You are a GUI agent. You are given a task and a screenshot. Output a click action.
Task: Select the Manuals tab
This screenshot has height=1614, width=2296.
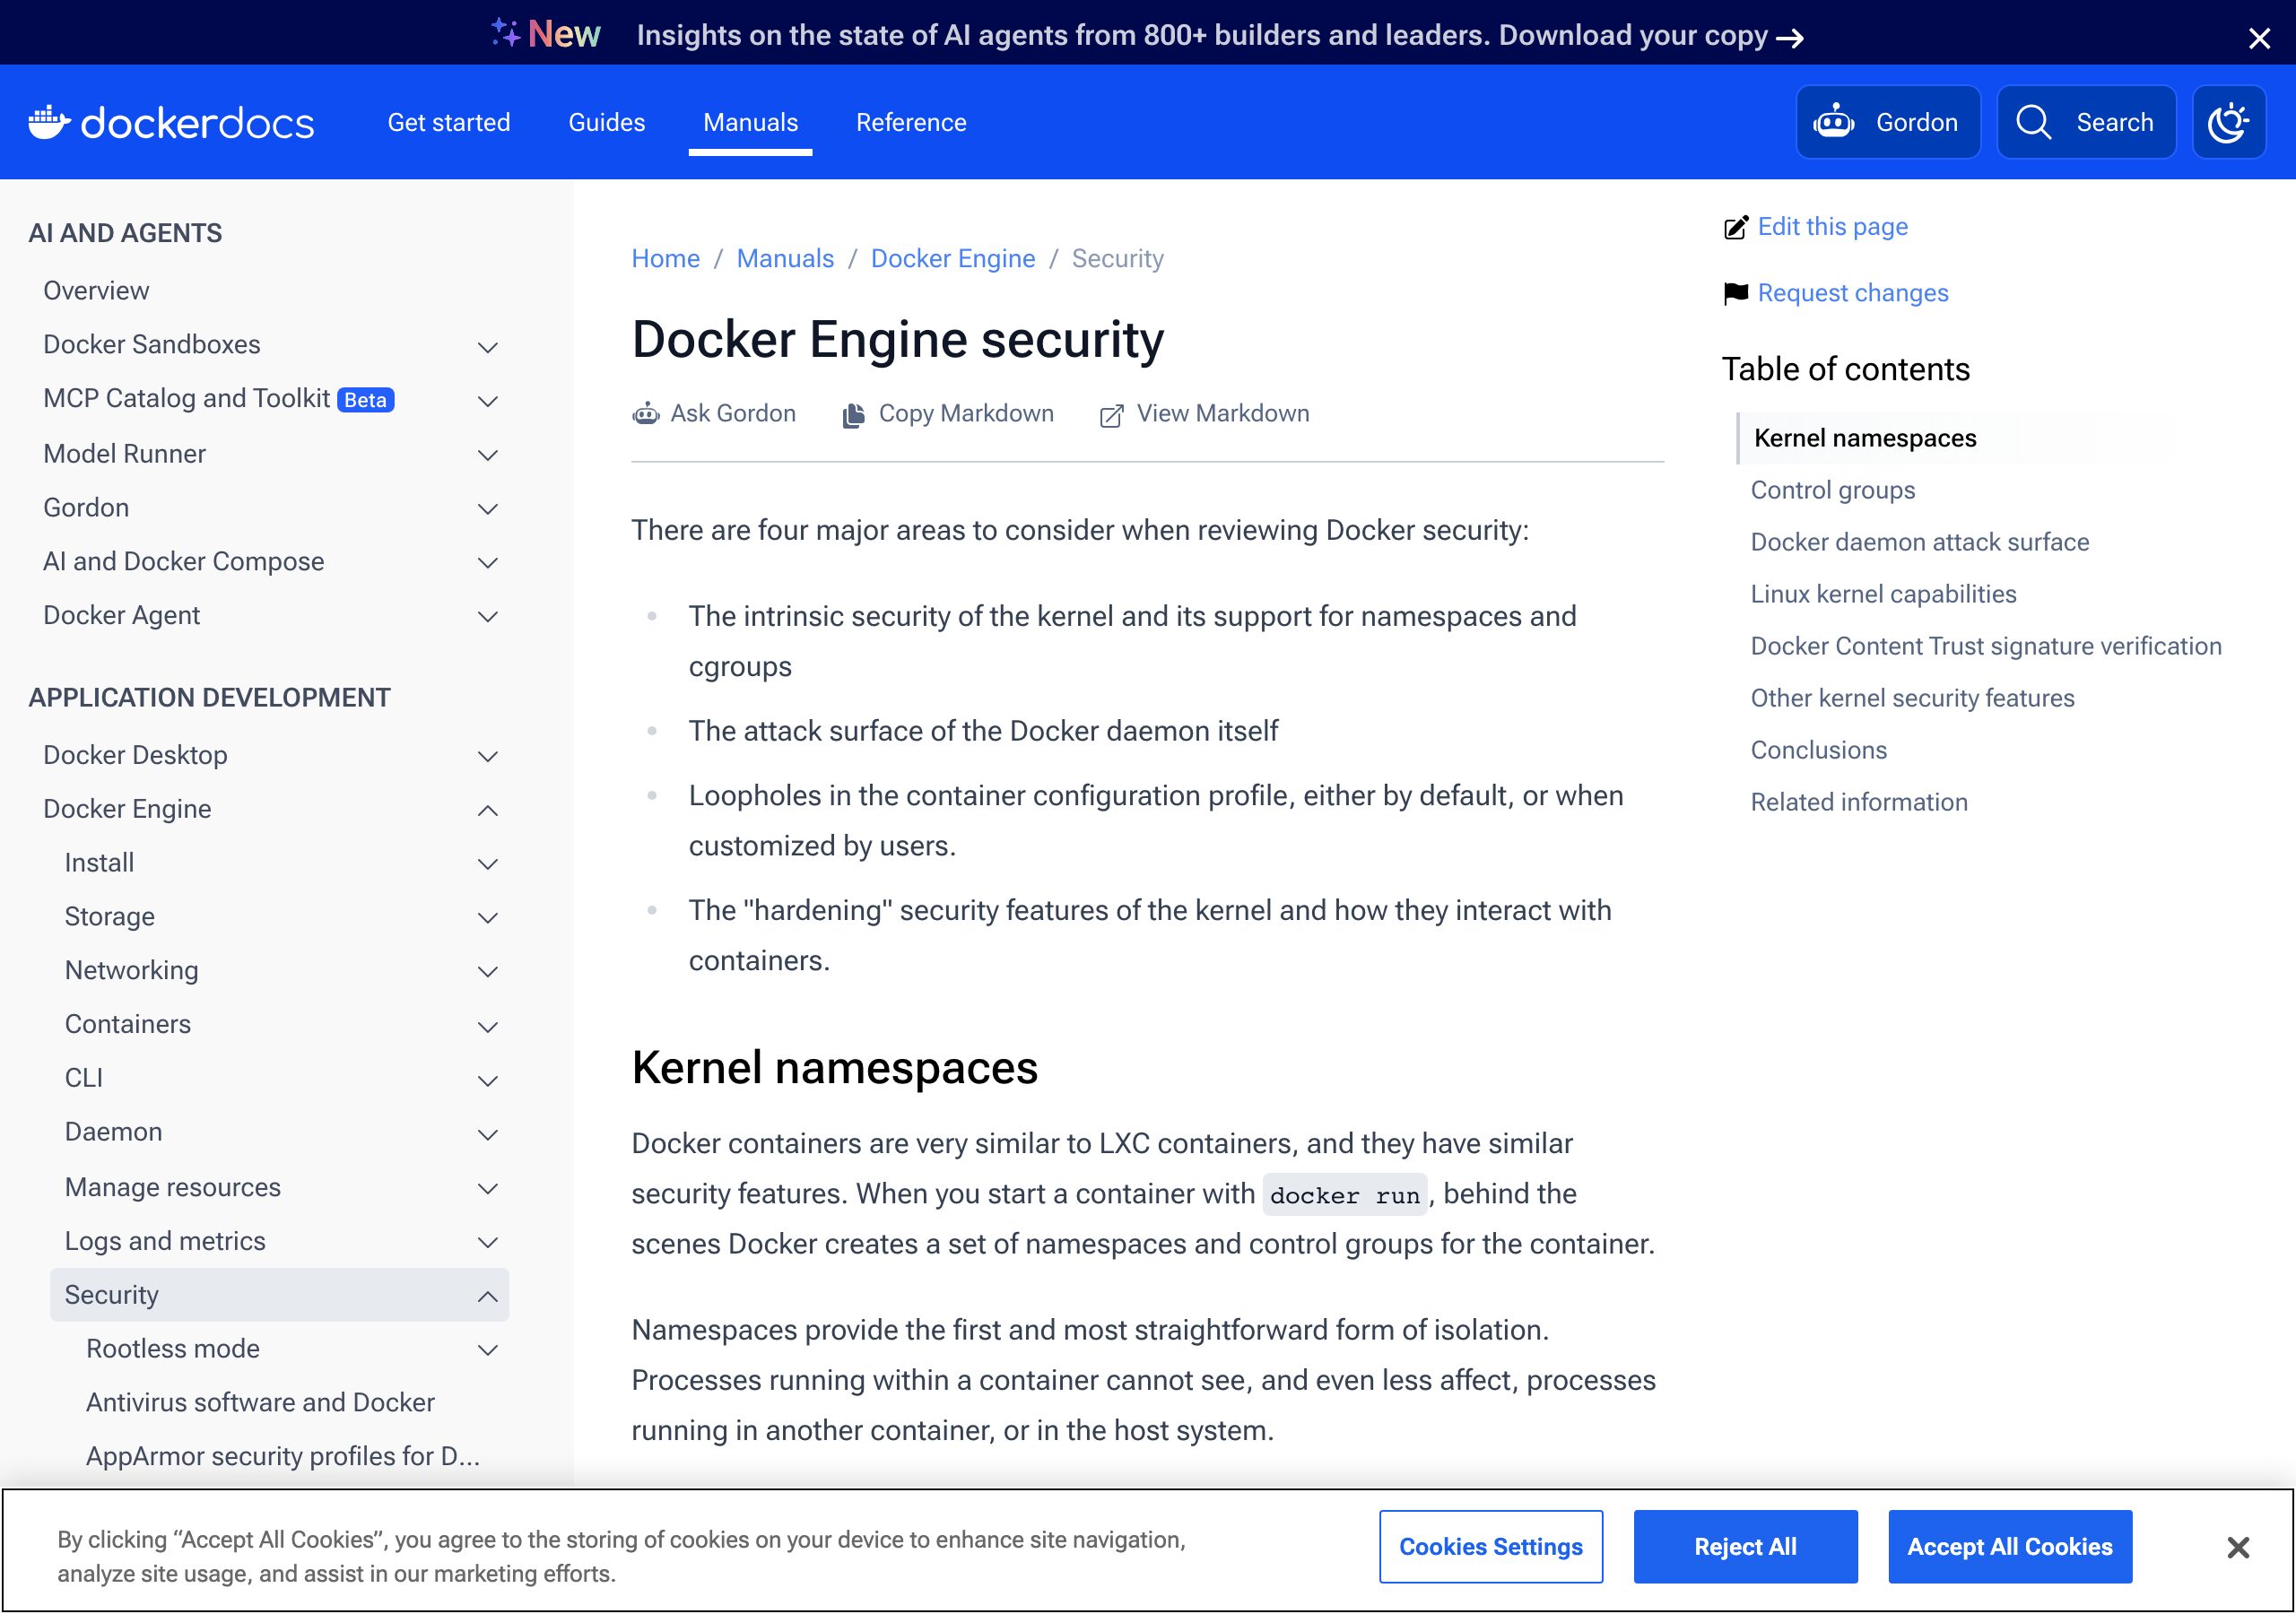(x=750, y=122)
